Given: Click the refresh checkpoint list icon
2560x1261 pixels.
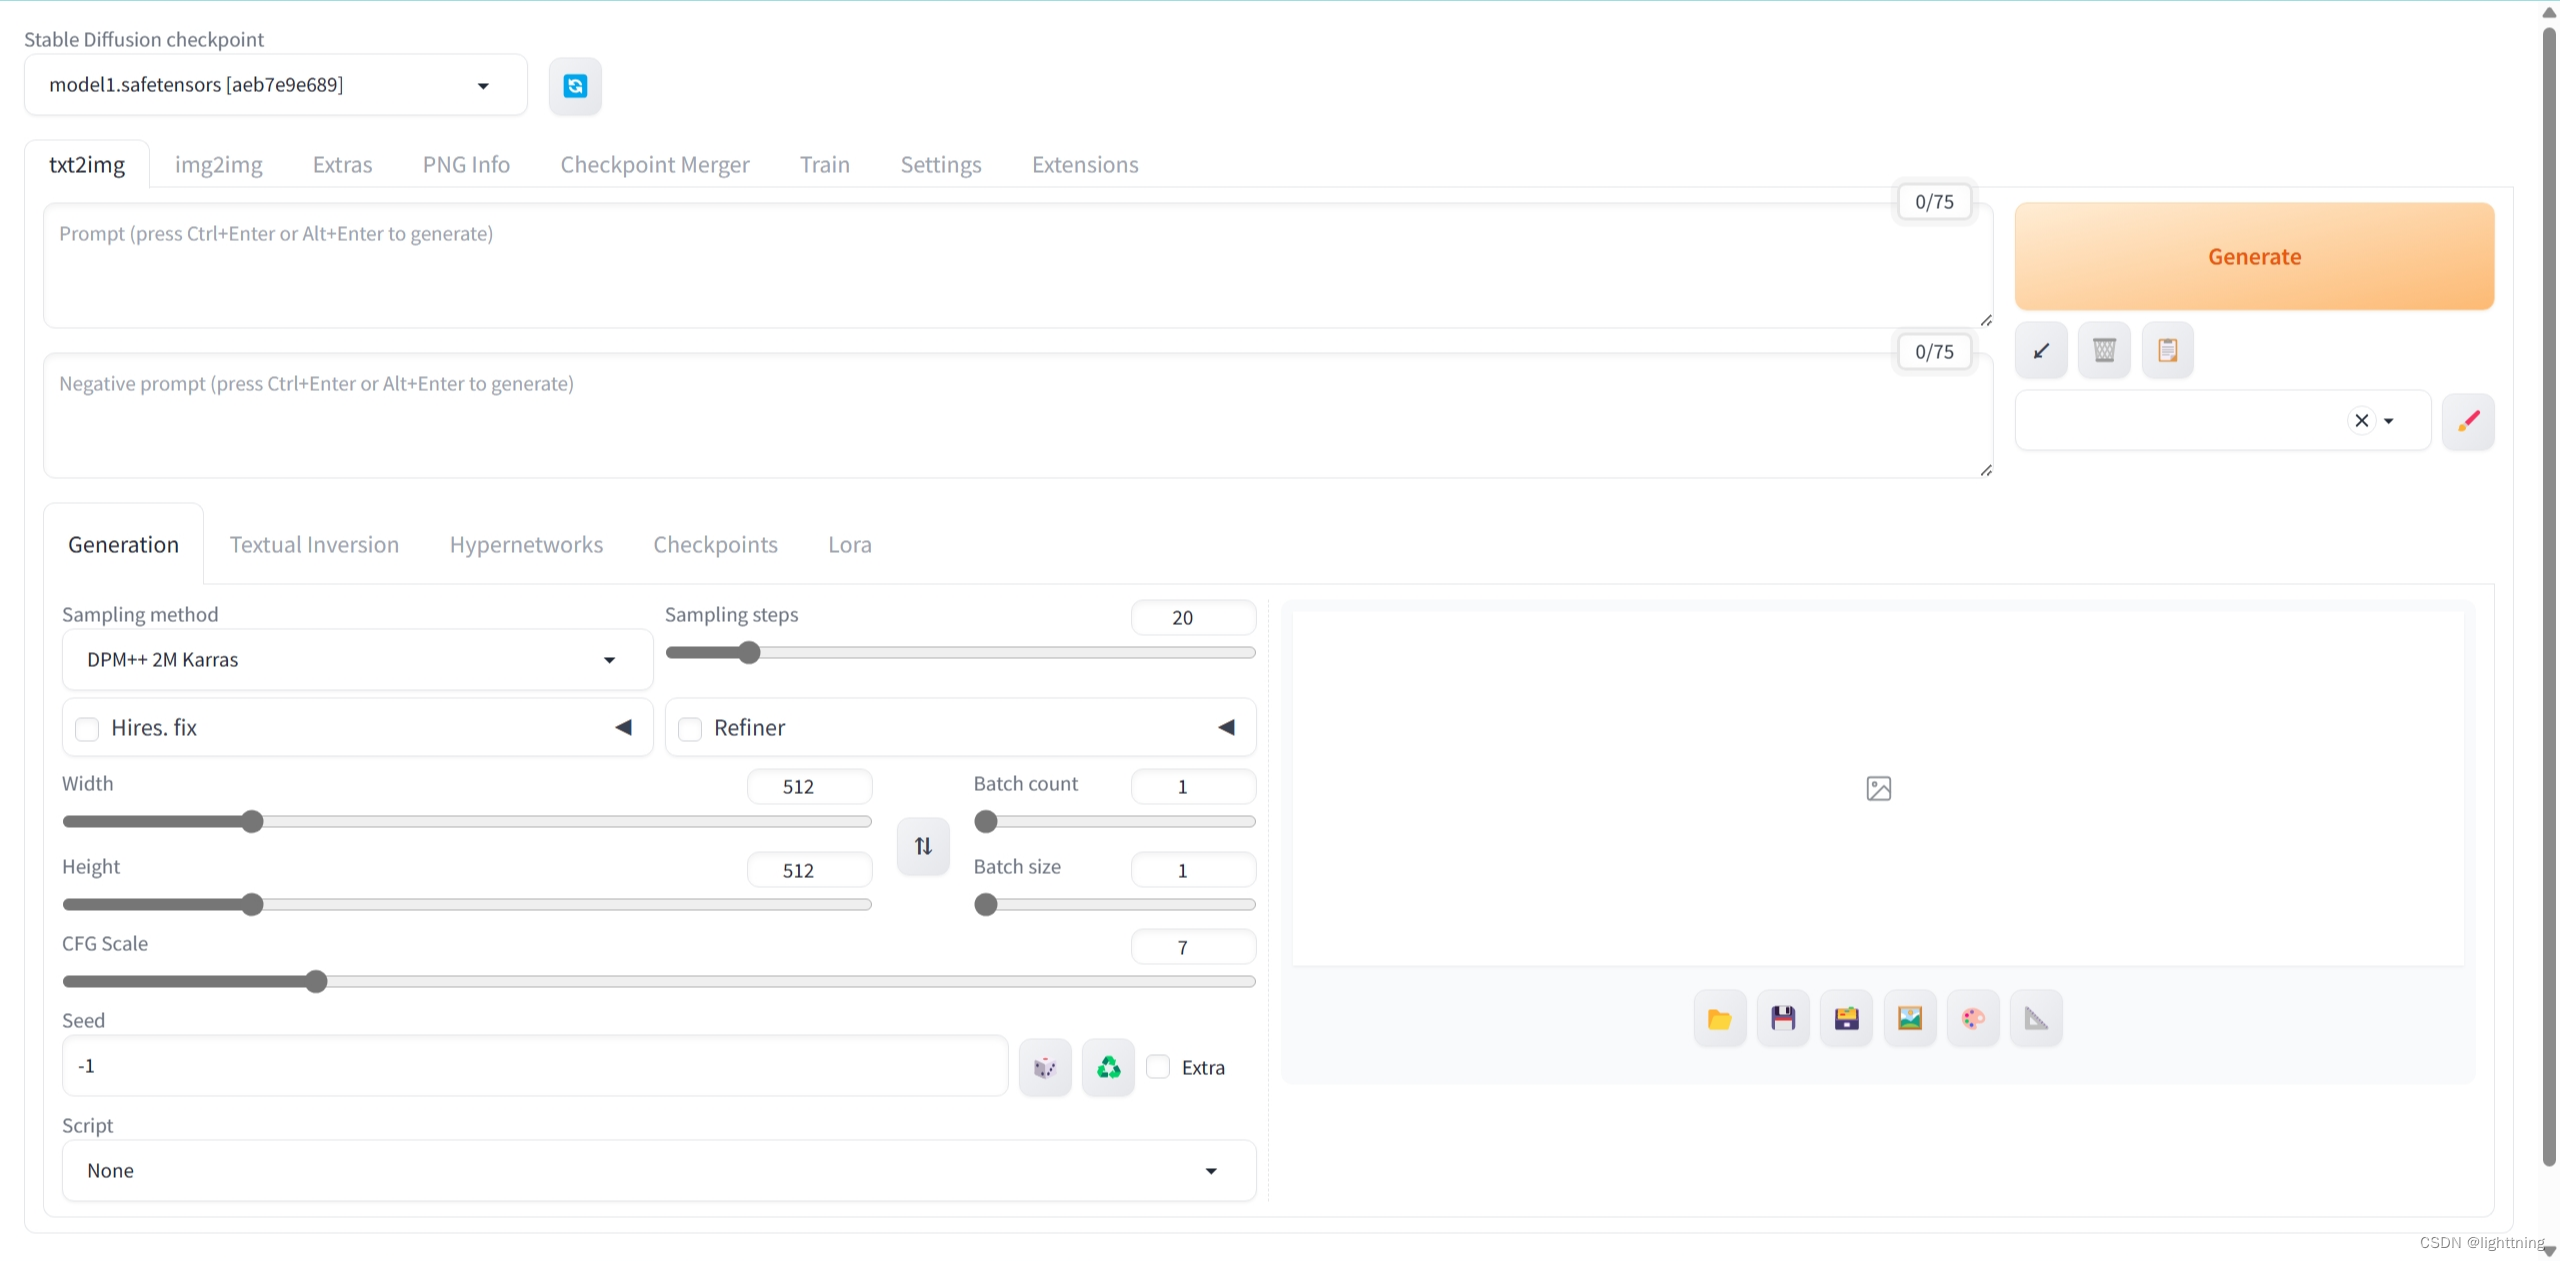Looking at the screenshot, I should click(575, 86).
